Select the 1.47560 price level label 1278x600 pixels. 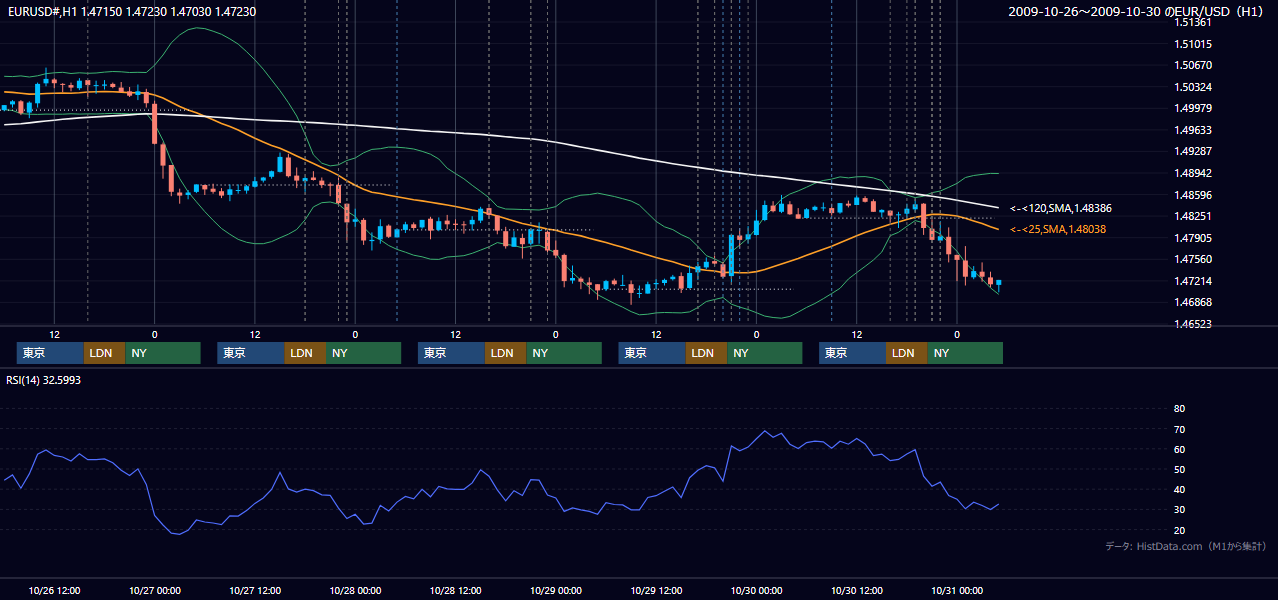click(1193, 259)
